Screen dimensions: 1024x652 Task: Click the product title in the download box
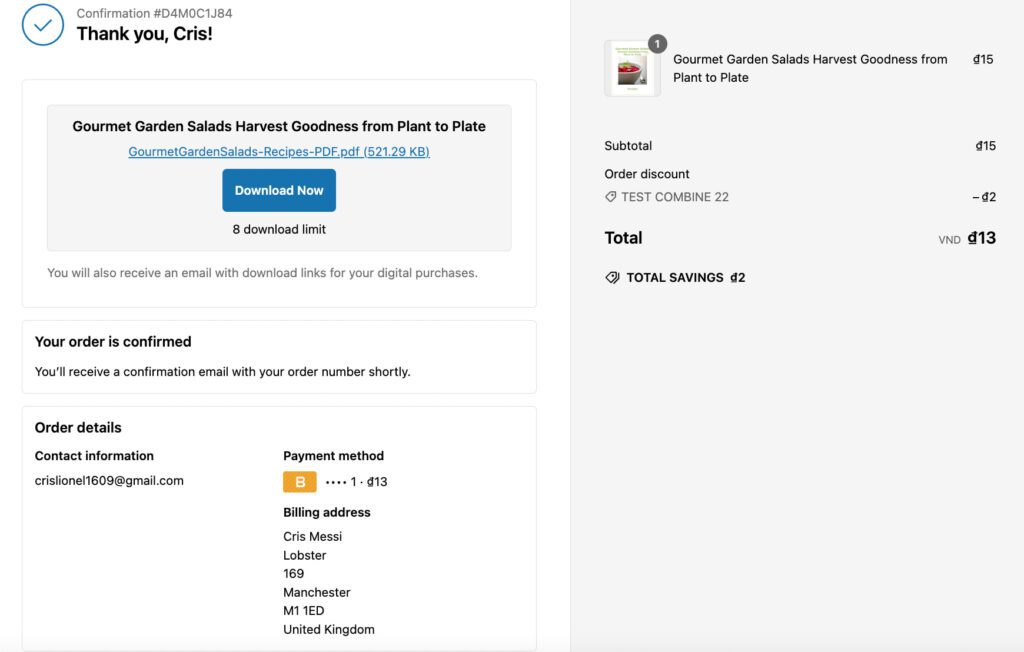tap(279, 126)
